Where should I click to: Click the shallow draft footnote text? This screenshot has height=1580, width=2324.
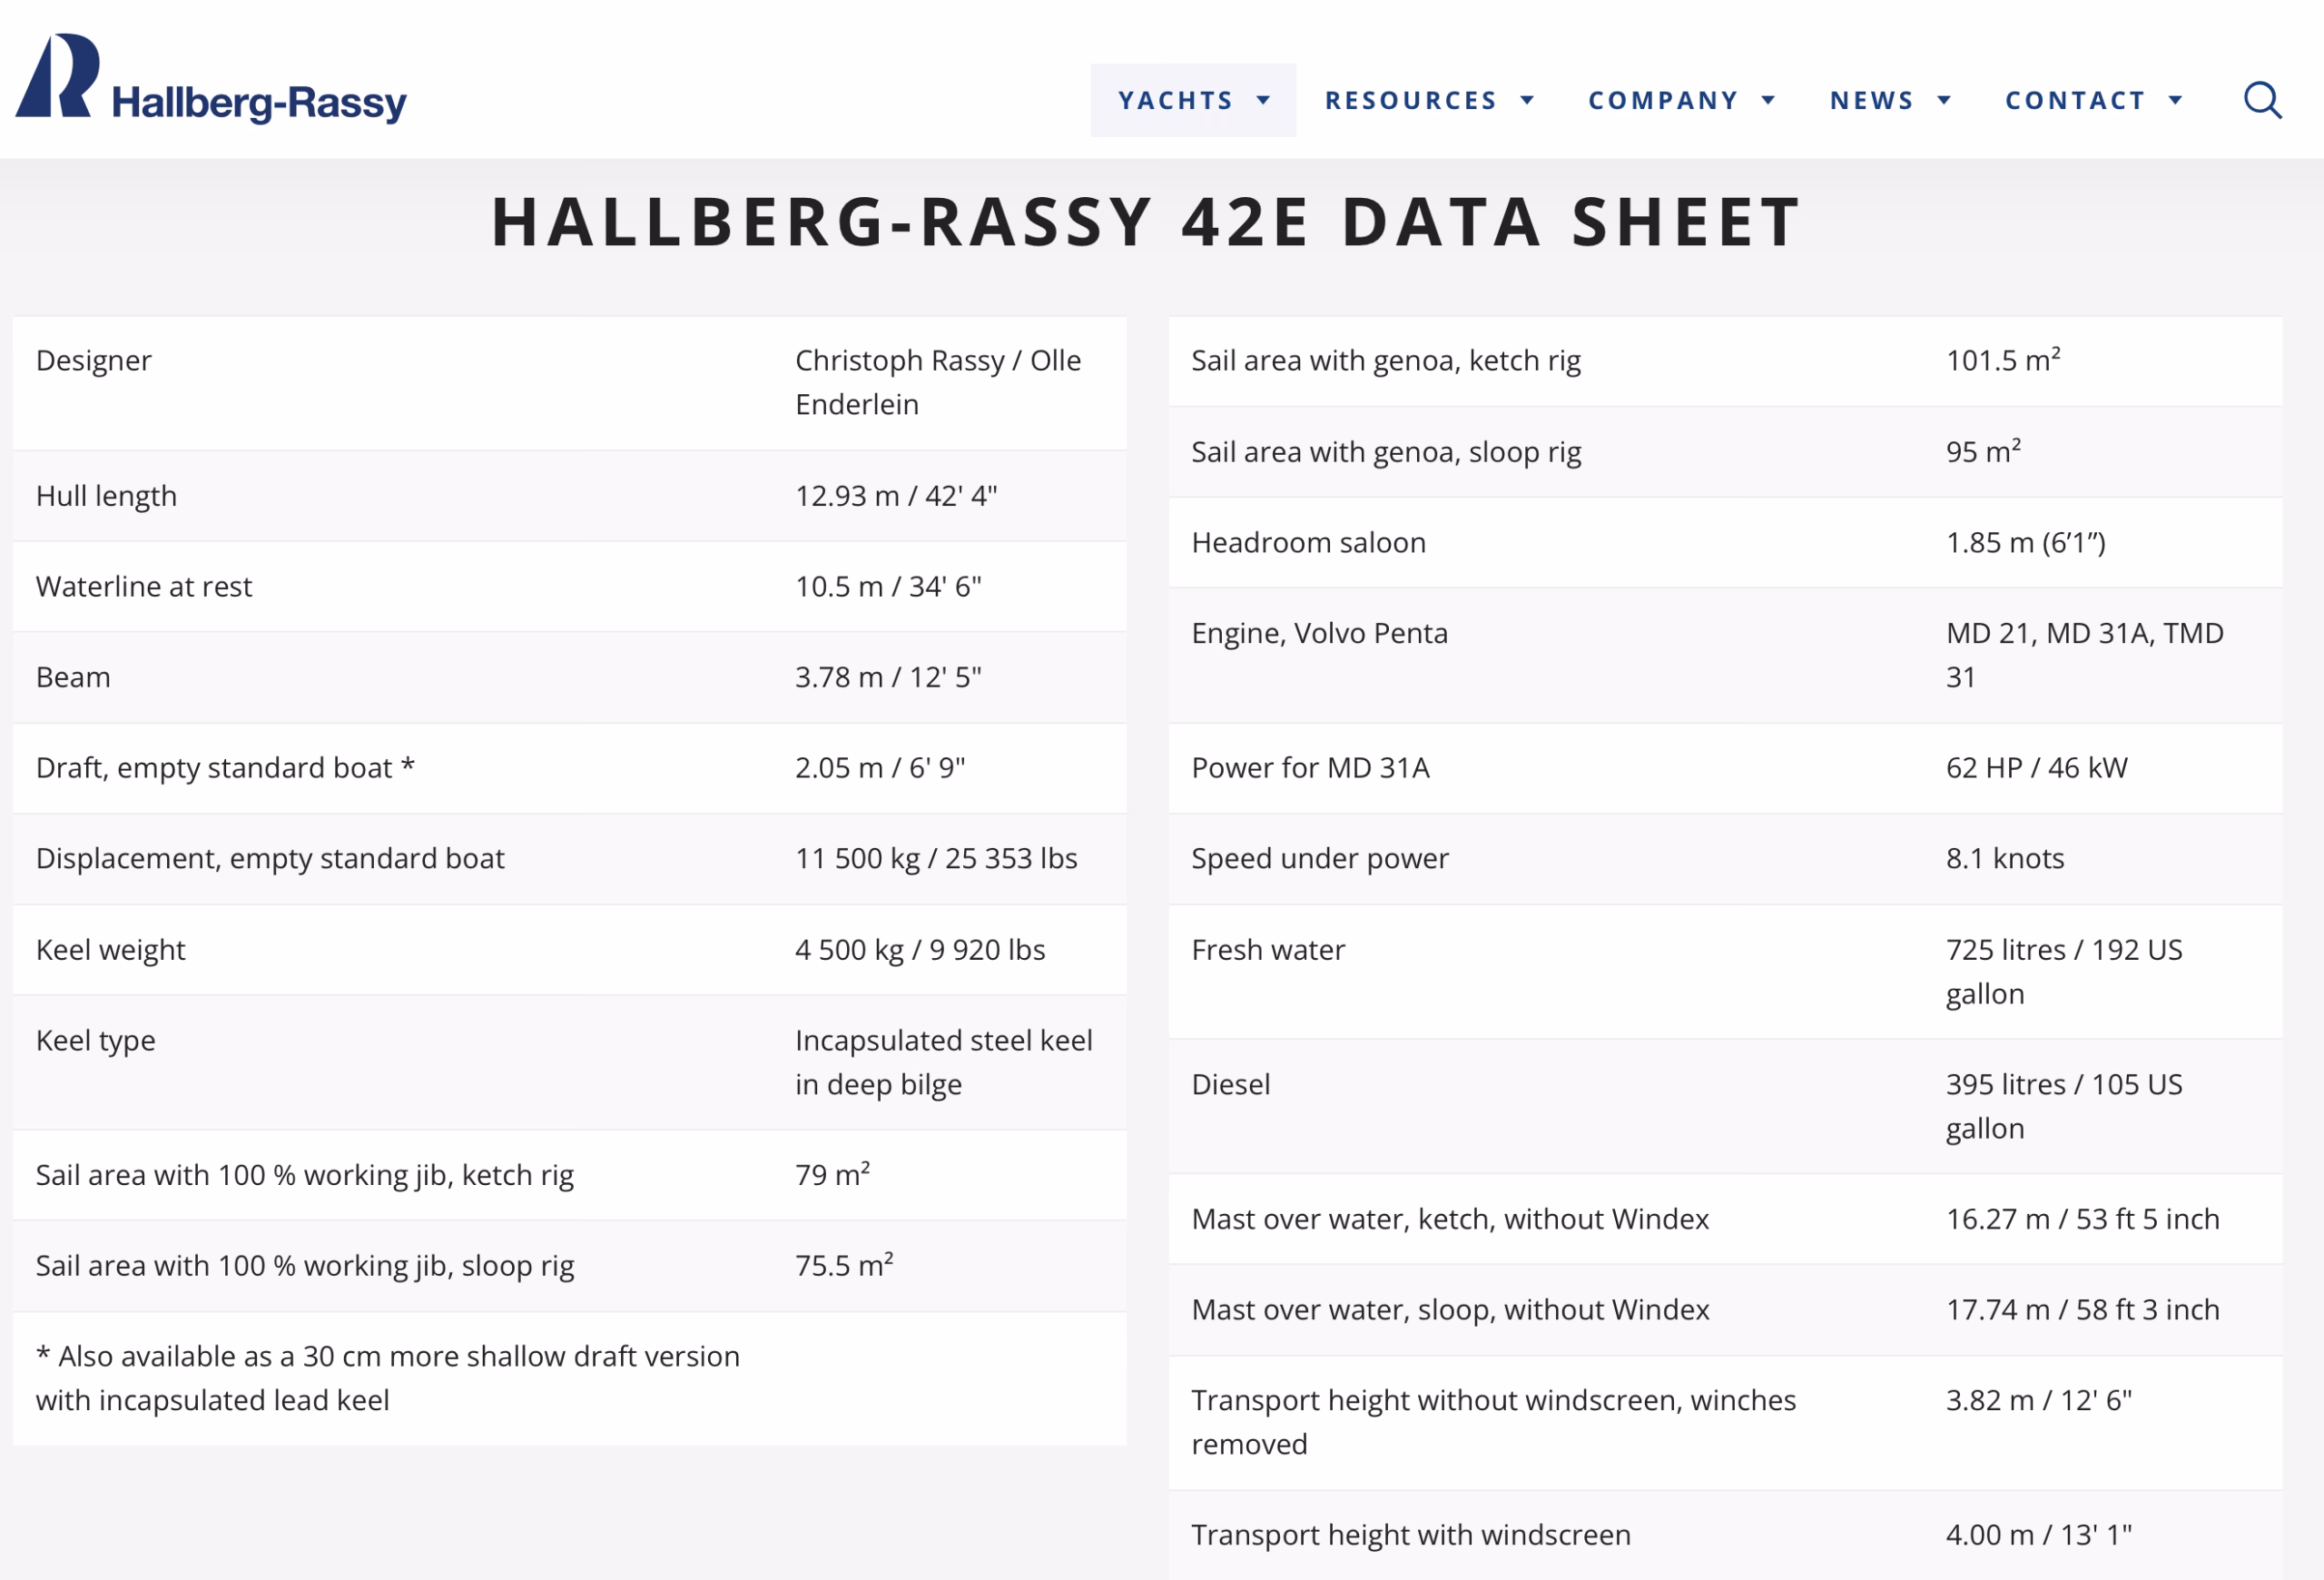[388, 1378]
